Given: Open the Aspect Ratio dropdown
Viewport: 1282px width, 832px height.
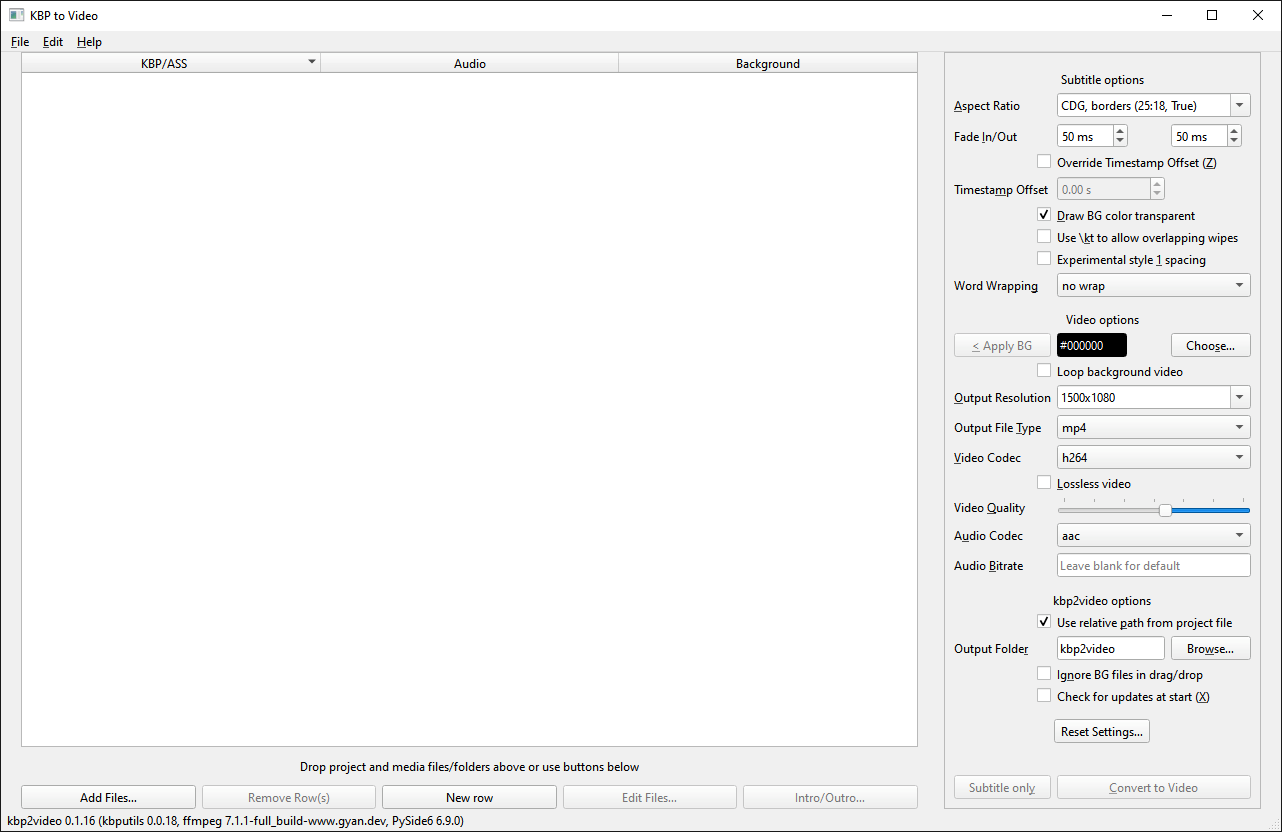Looking at the screenshot, I should [1240, 105].
